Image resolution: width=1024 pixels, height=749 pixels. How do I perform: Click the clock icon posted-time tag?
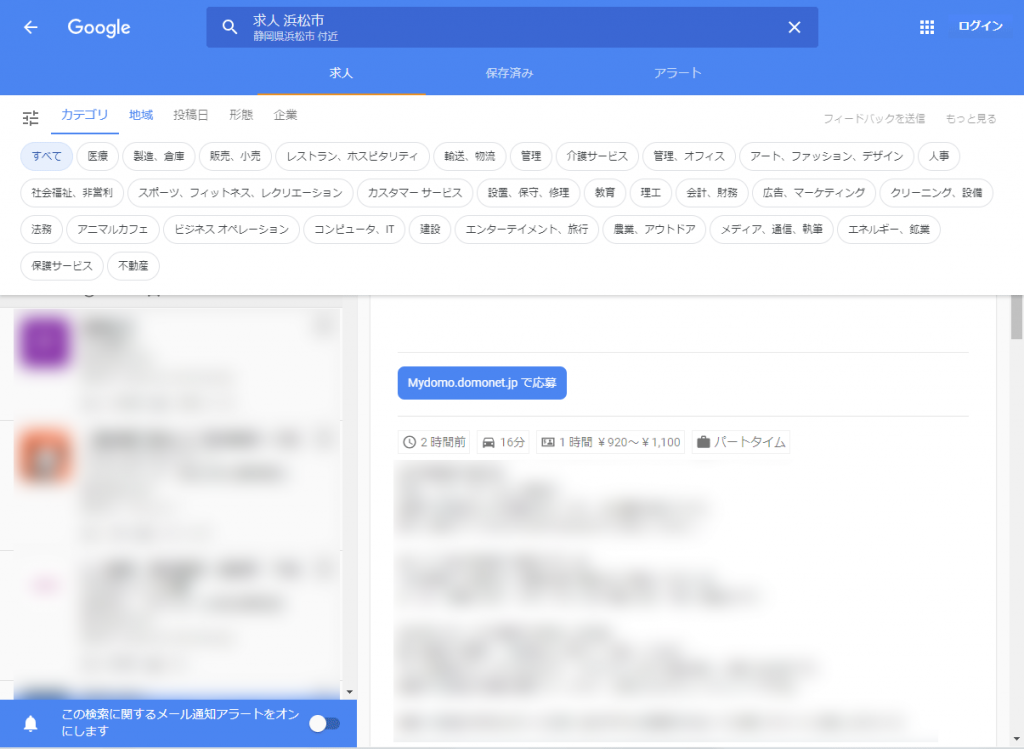tap(434, 442)
